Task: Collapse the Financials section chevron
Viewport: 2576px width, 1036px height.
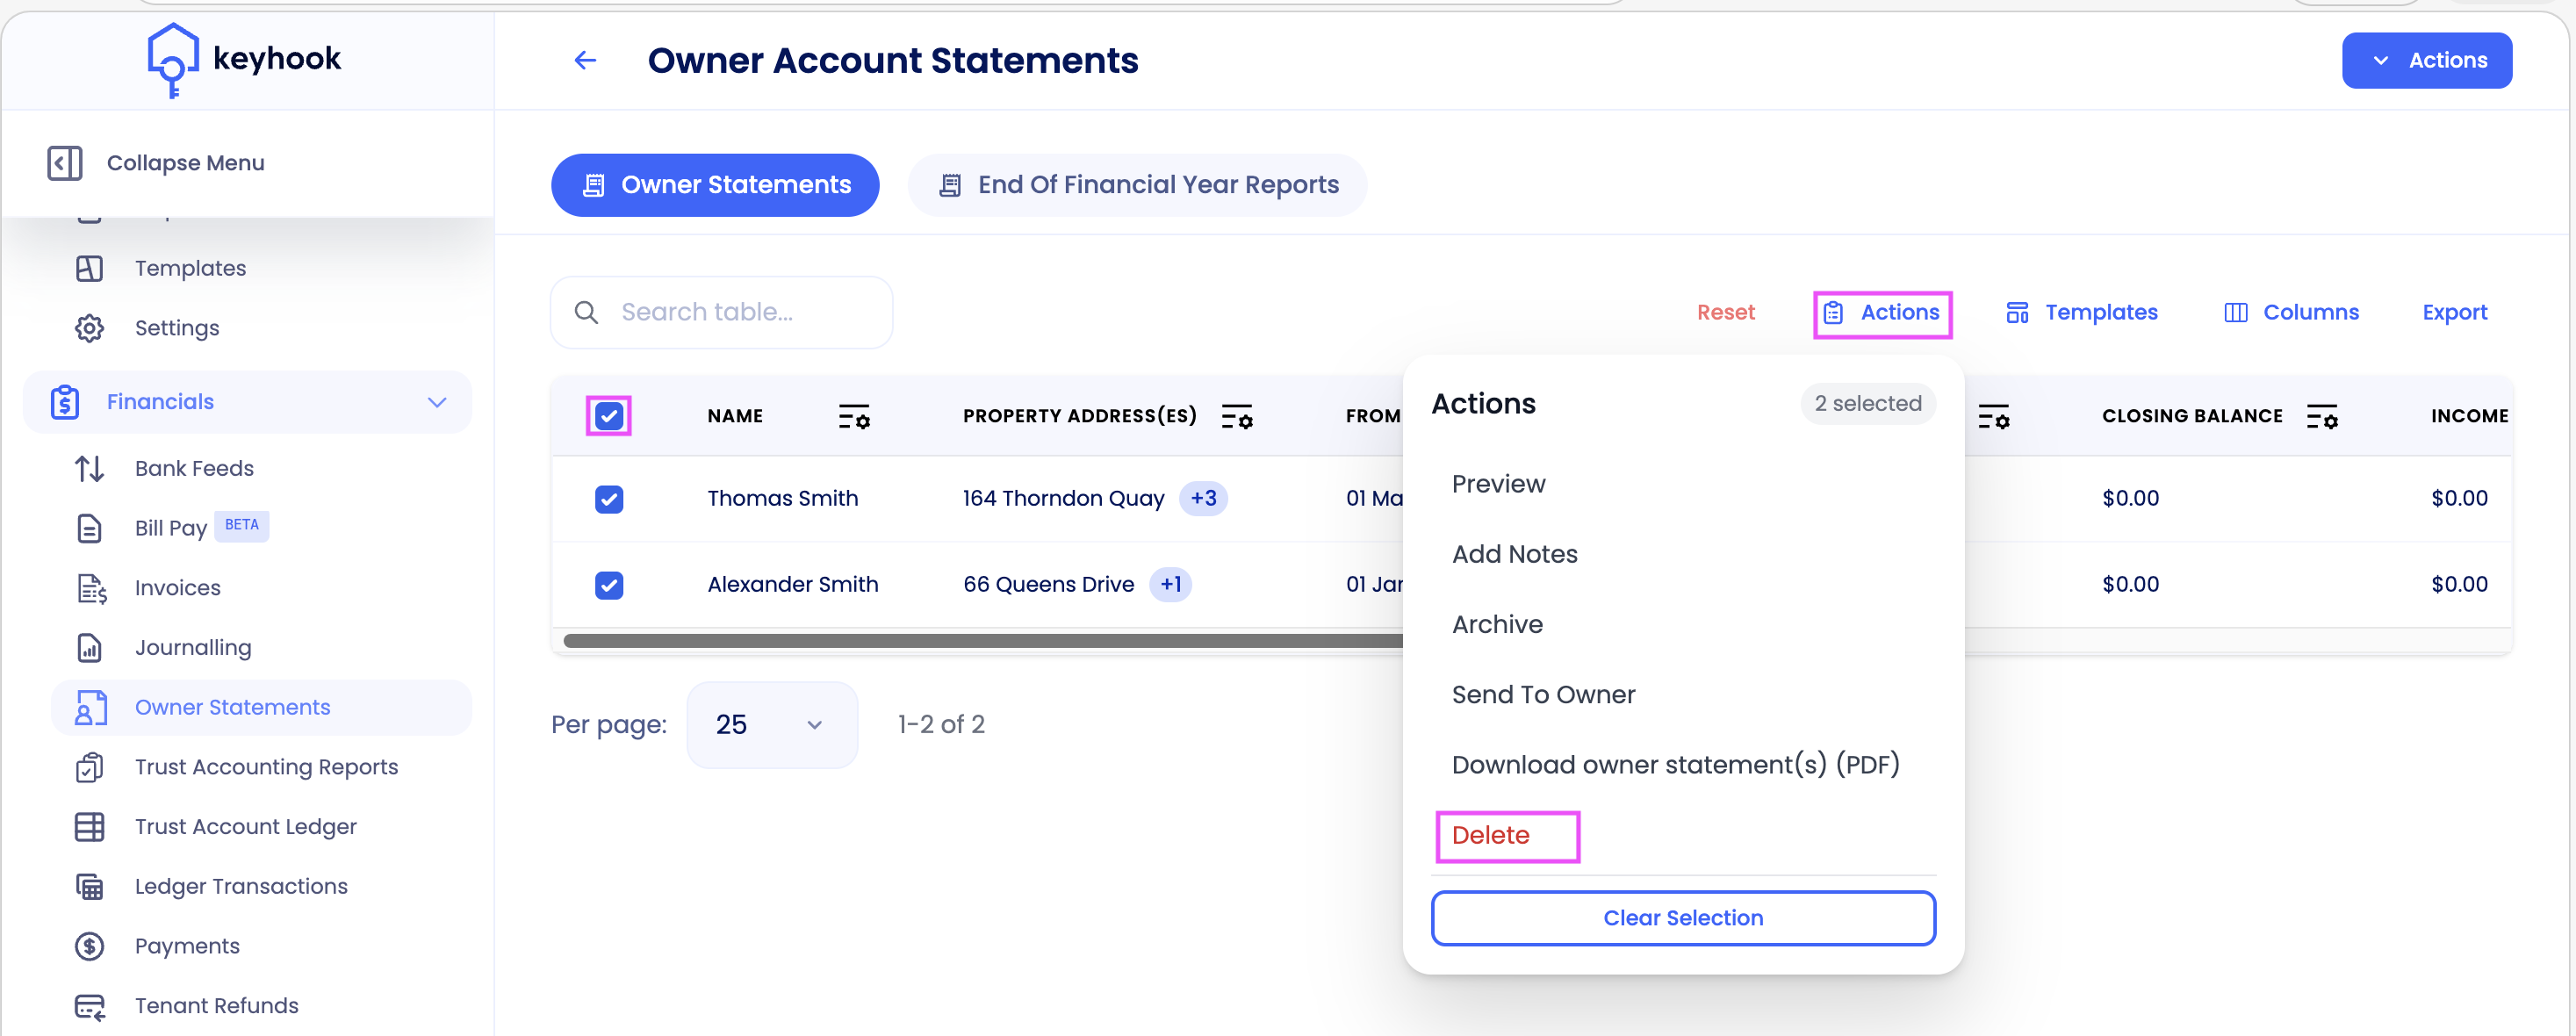Action: [x=437, y=402]
